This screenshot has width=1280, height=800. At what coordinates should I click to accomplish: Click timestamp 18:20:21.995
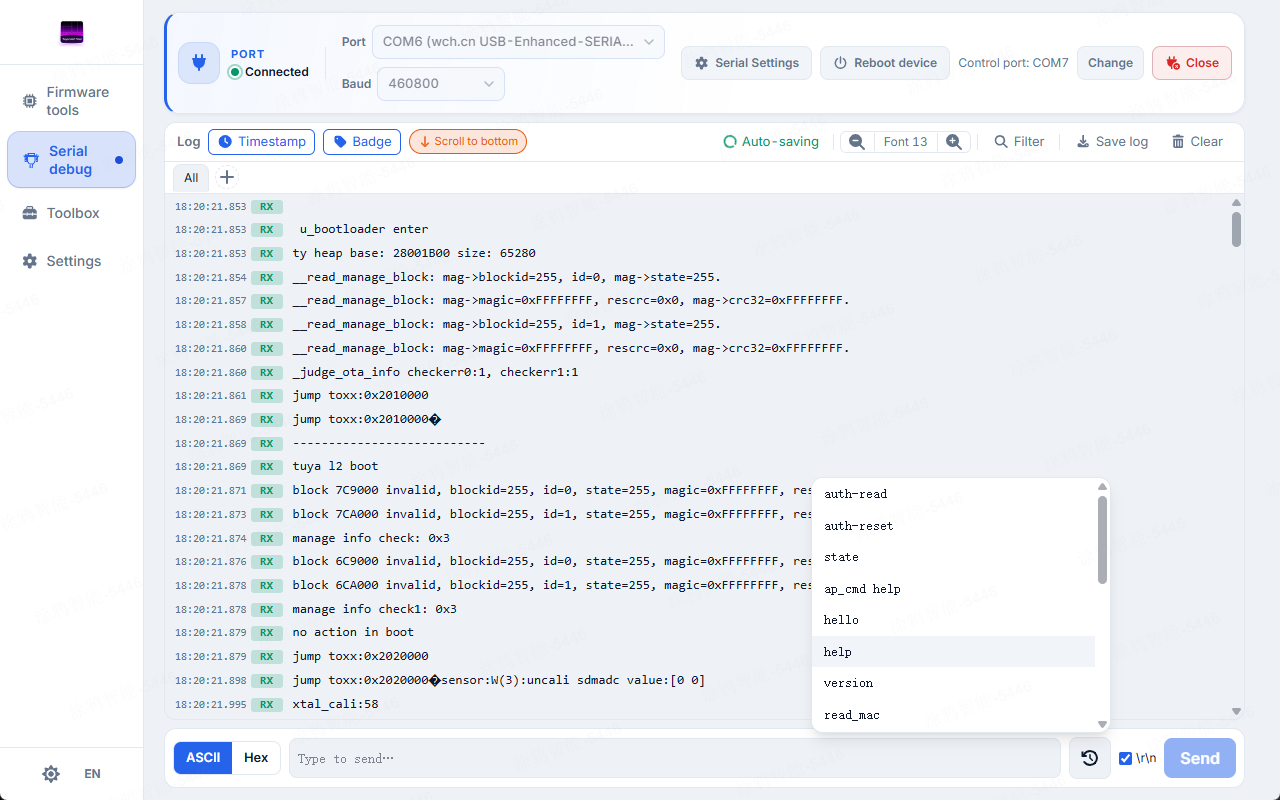(x=210, y=705)
